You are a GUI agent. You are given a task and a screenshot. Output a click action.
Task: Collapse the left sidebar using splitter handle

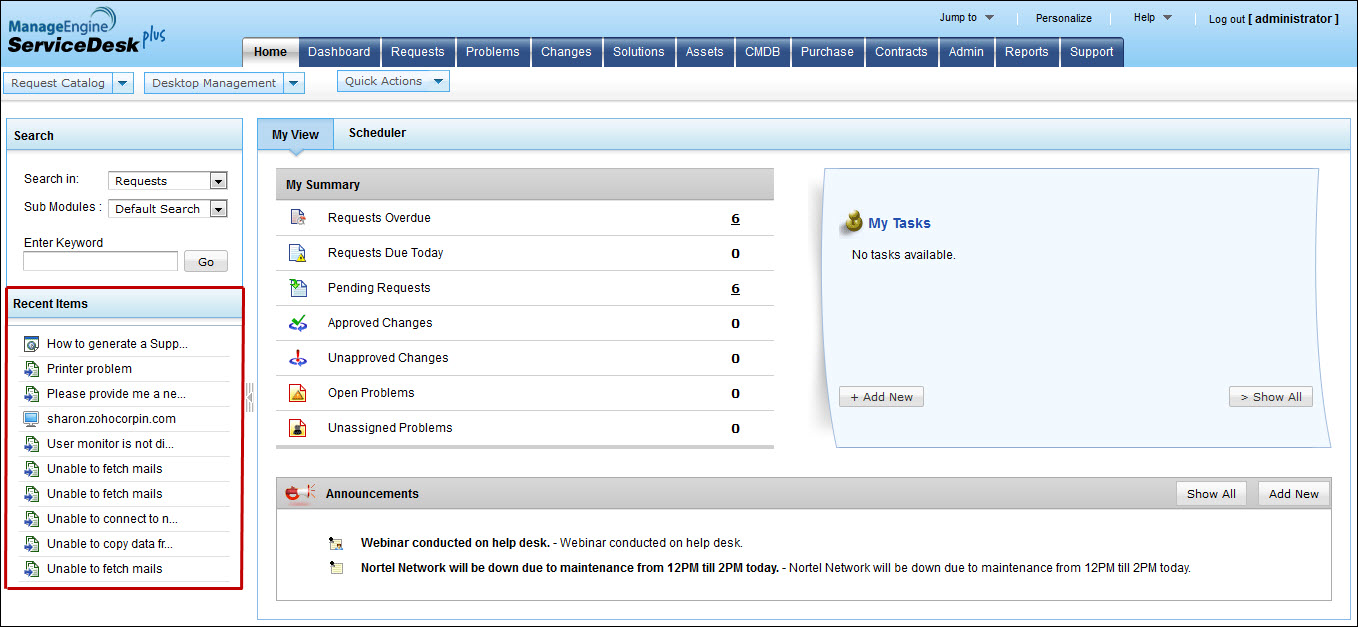[250, 397]
